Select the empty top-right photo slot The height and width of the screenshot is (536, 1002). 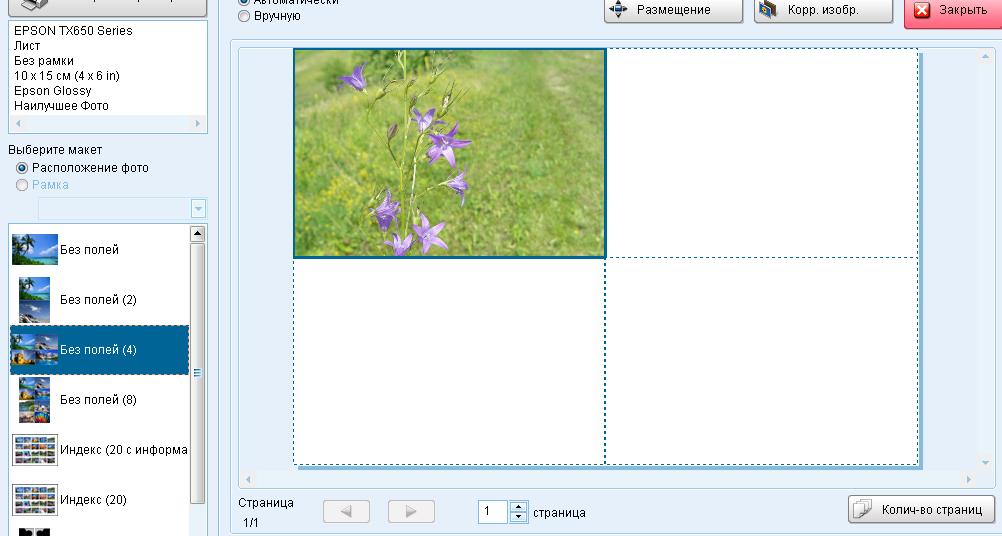point(762,153)
